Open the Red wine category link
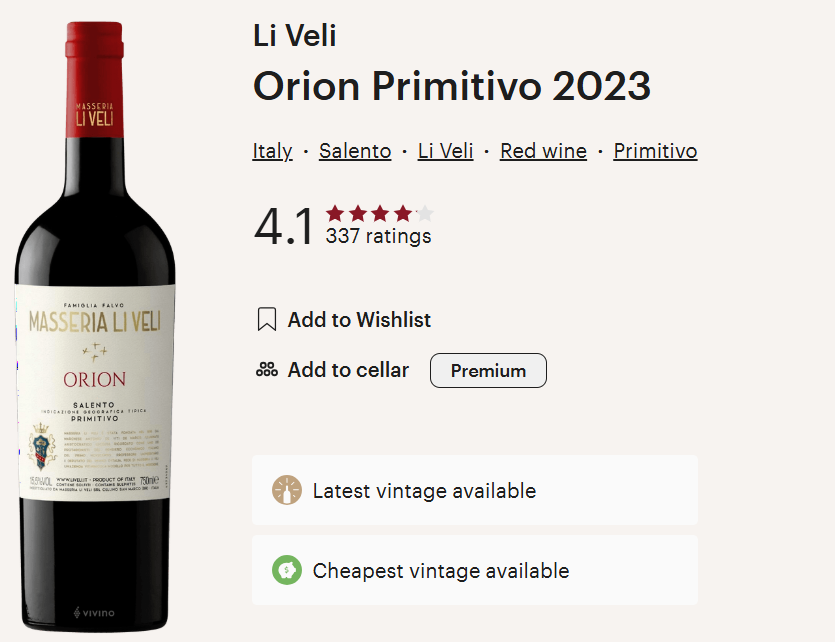This screenshot has height=642, width=835. pyautogui.click(x=543, y=150)
